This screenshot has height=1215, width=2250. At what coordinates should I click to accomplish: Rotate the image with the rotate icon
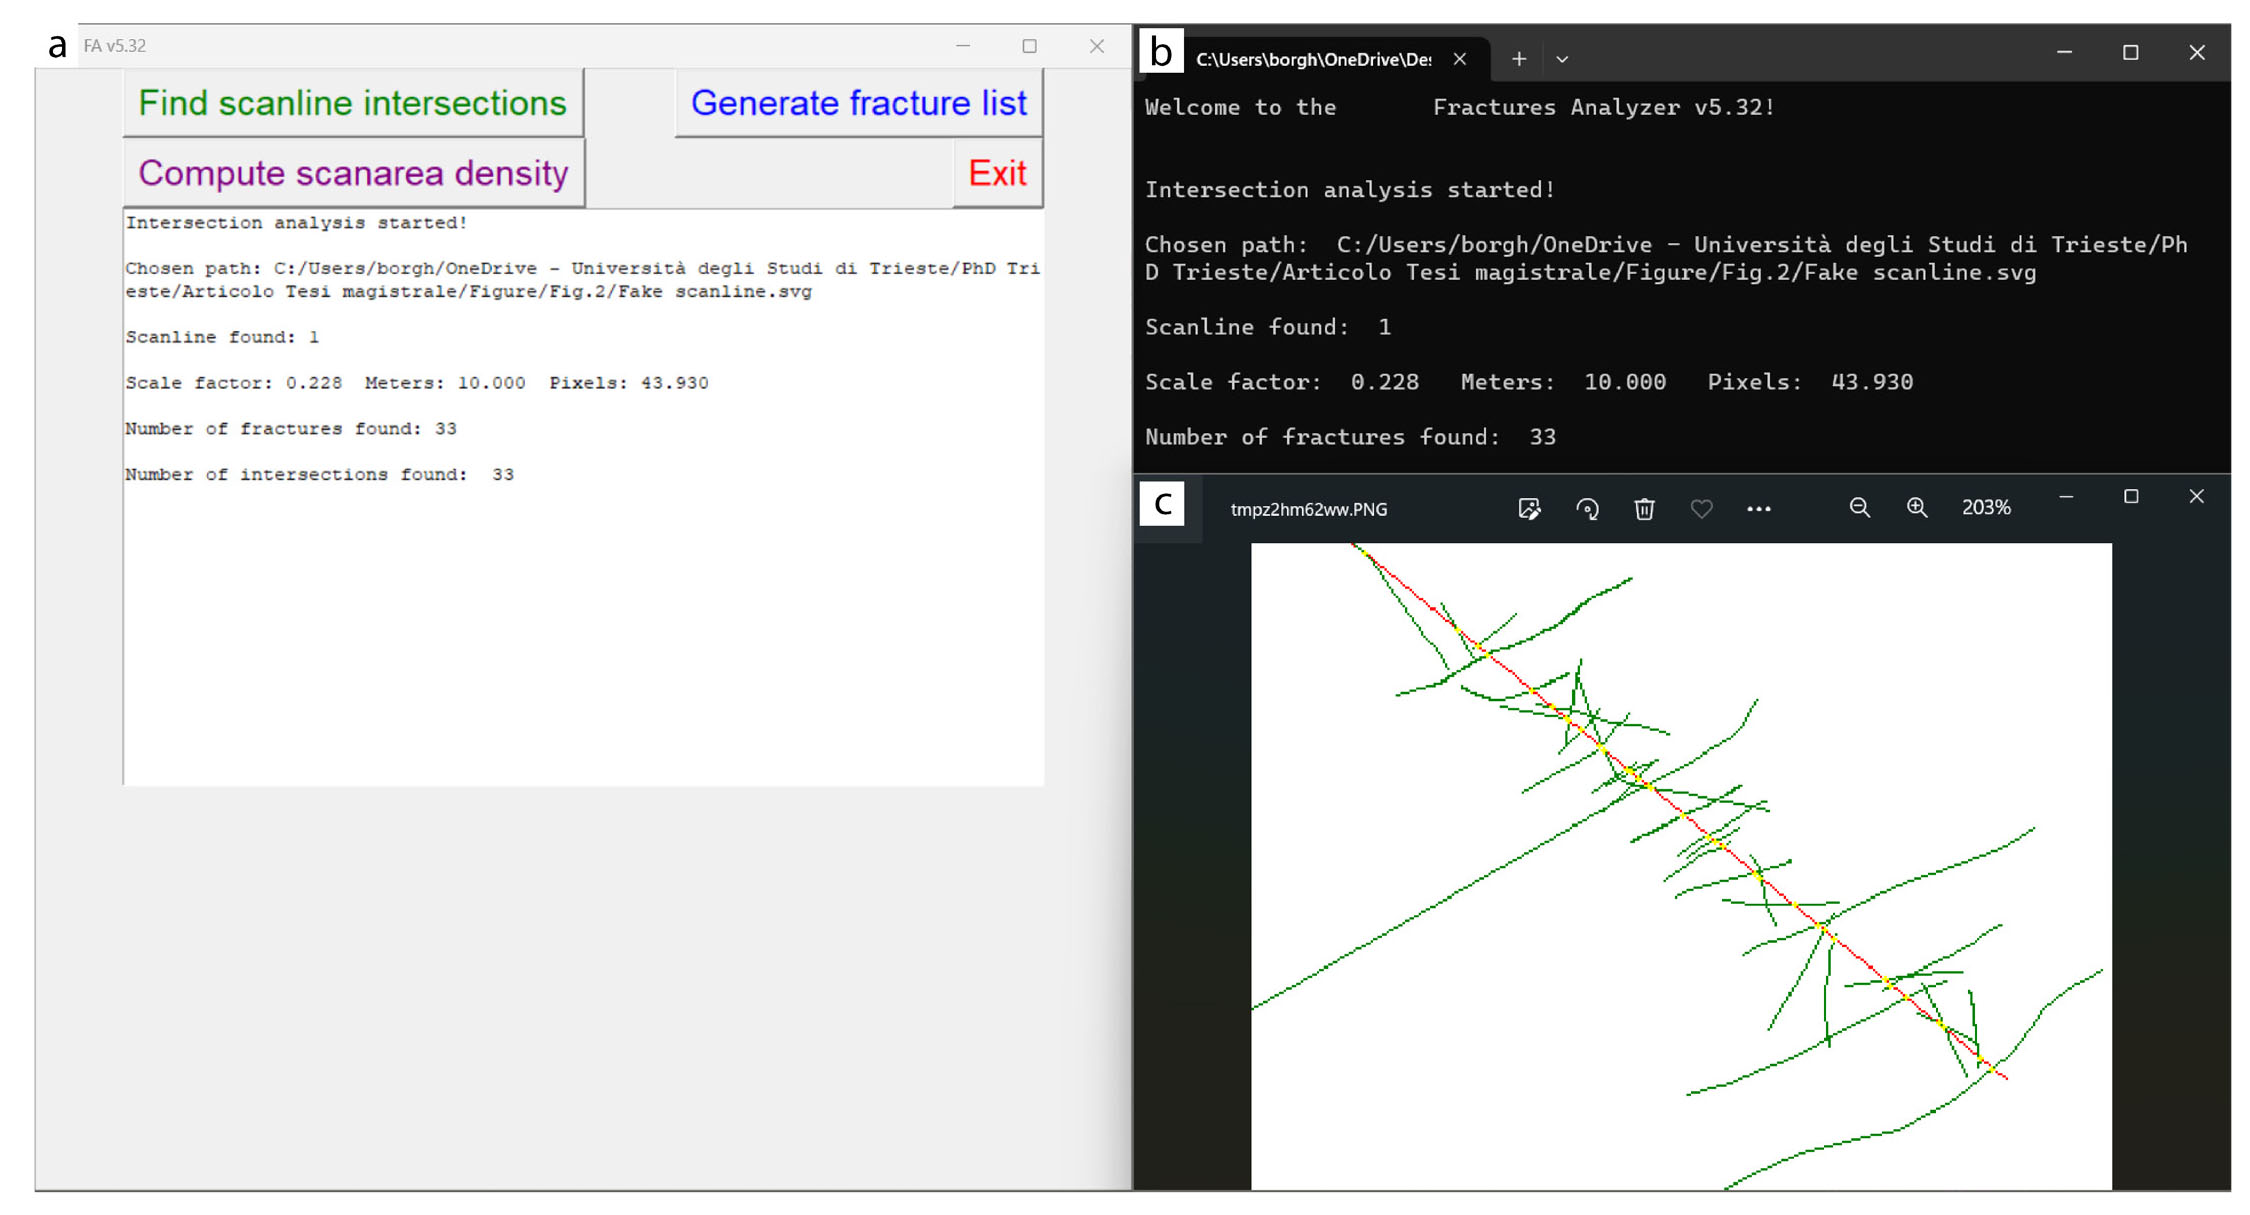tap(1587, 509)
